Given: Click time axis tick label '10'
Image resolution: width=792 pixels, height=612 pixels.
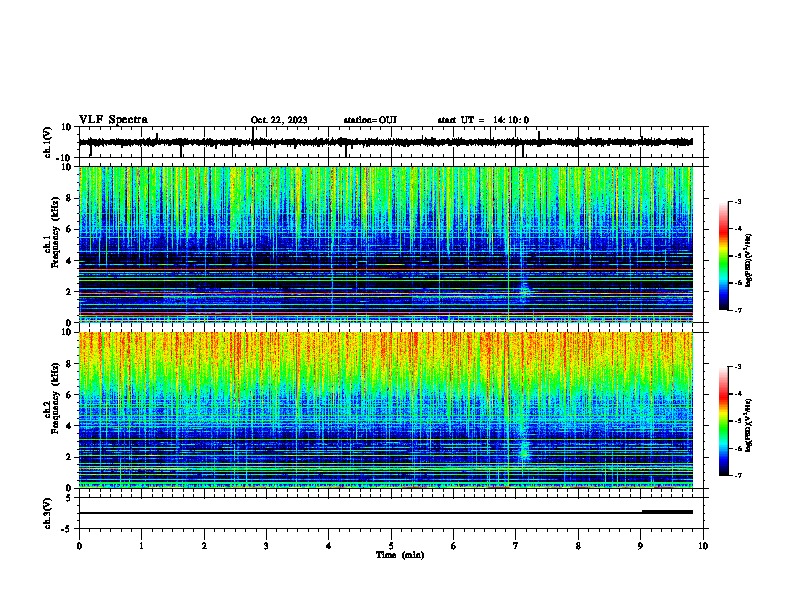Looking at the screenshot, I should [x=703, y=546].
